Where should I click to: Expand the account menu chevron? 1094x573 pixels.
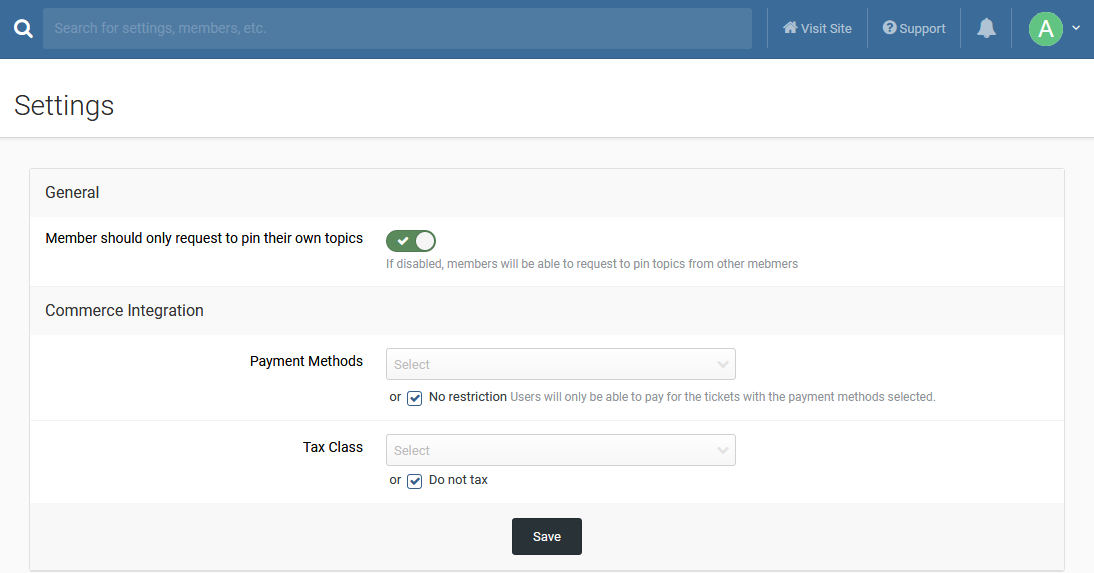coord(1076,28)
